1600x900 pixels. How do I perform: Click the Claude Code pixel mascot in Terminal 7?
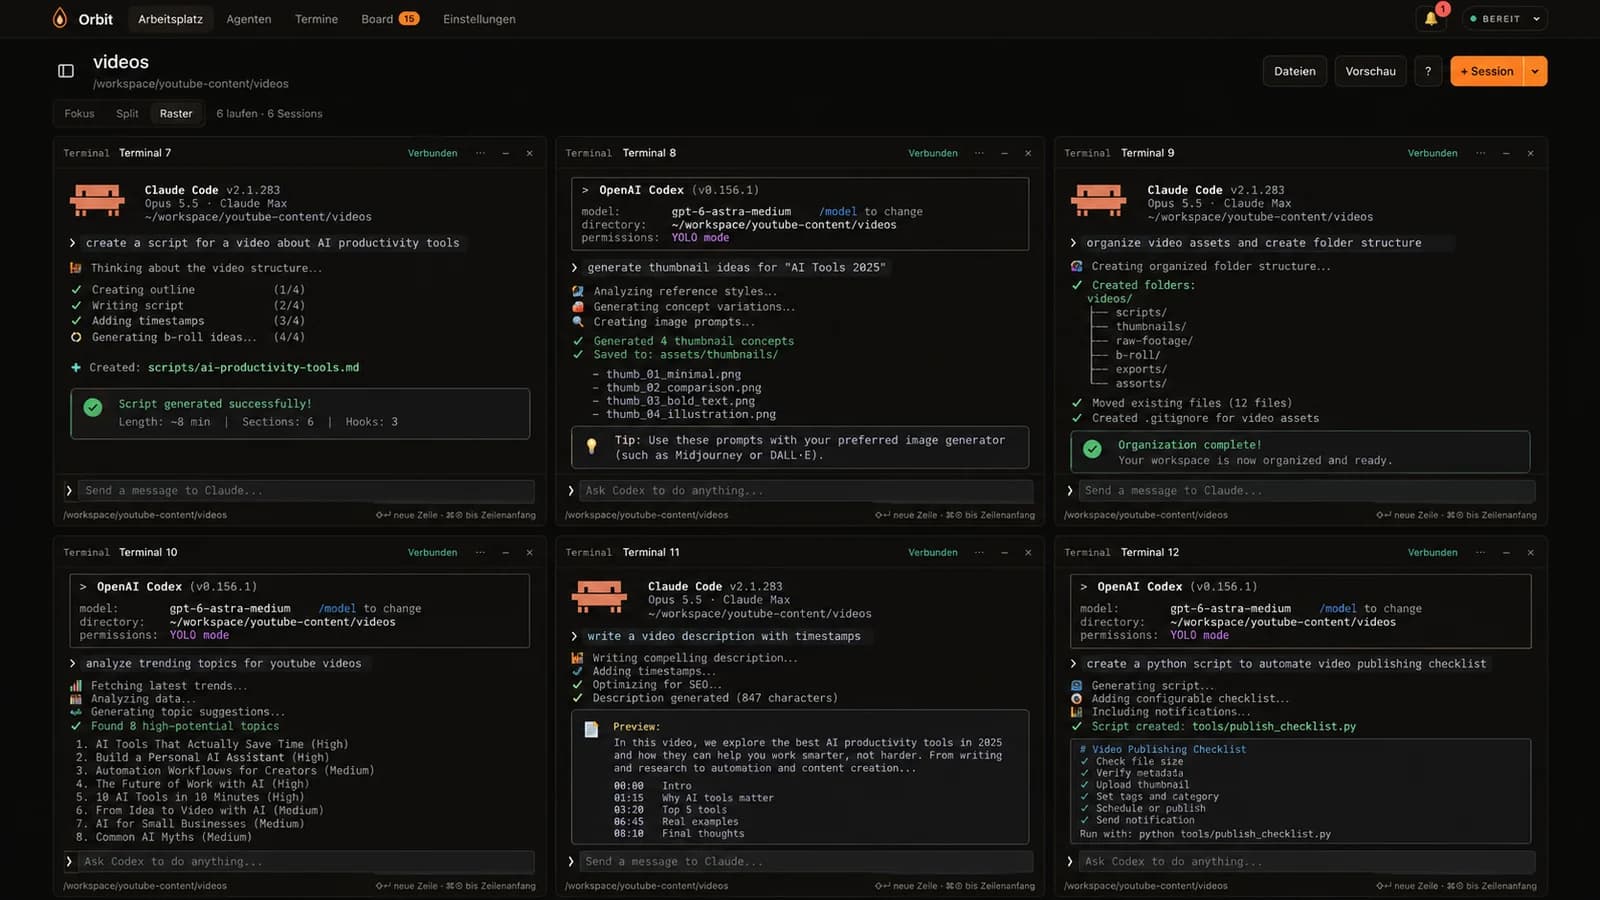click(x=97, y=200)
